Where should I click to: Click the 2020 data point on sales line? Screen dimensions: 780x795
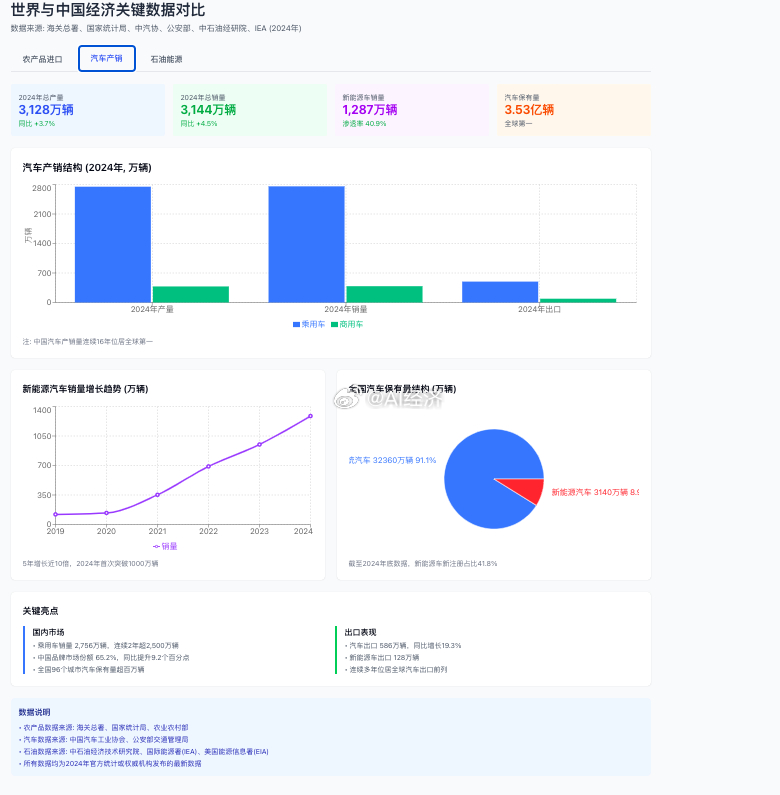click(x=107, y=513)
